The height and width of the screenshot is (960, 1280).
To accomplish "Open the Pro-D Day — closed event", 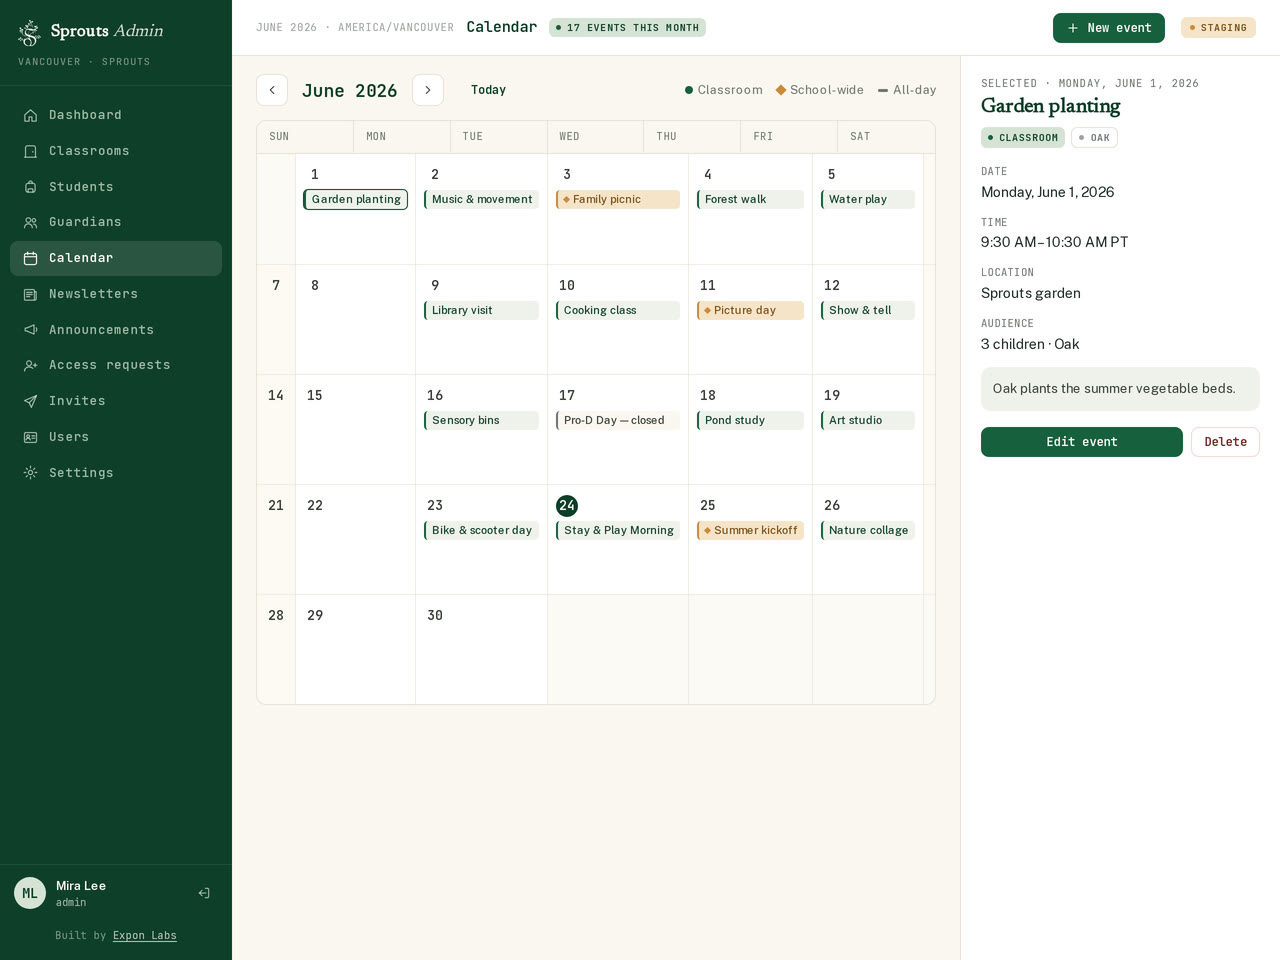I will tap(618, 421).
